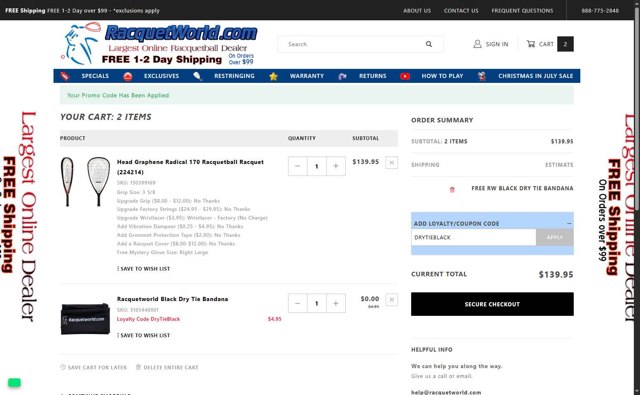Click the Returns arrow icon
Screen dimensions: 640x395
pos(342,76)
